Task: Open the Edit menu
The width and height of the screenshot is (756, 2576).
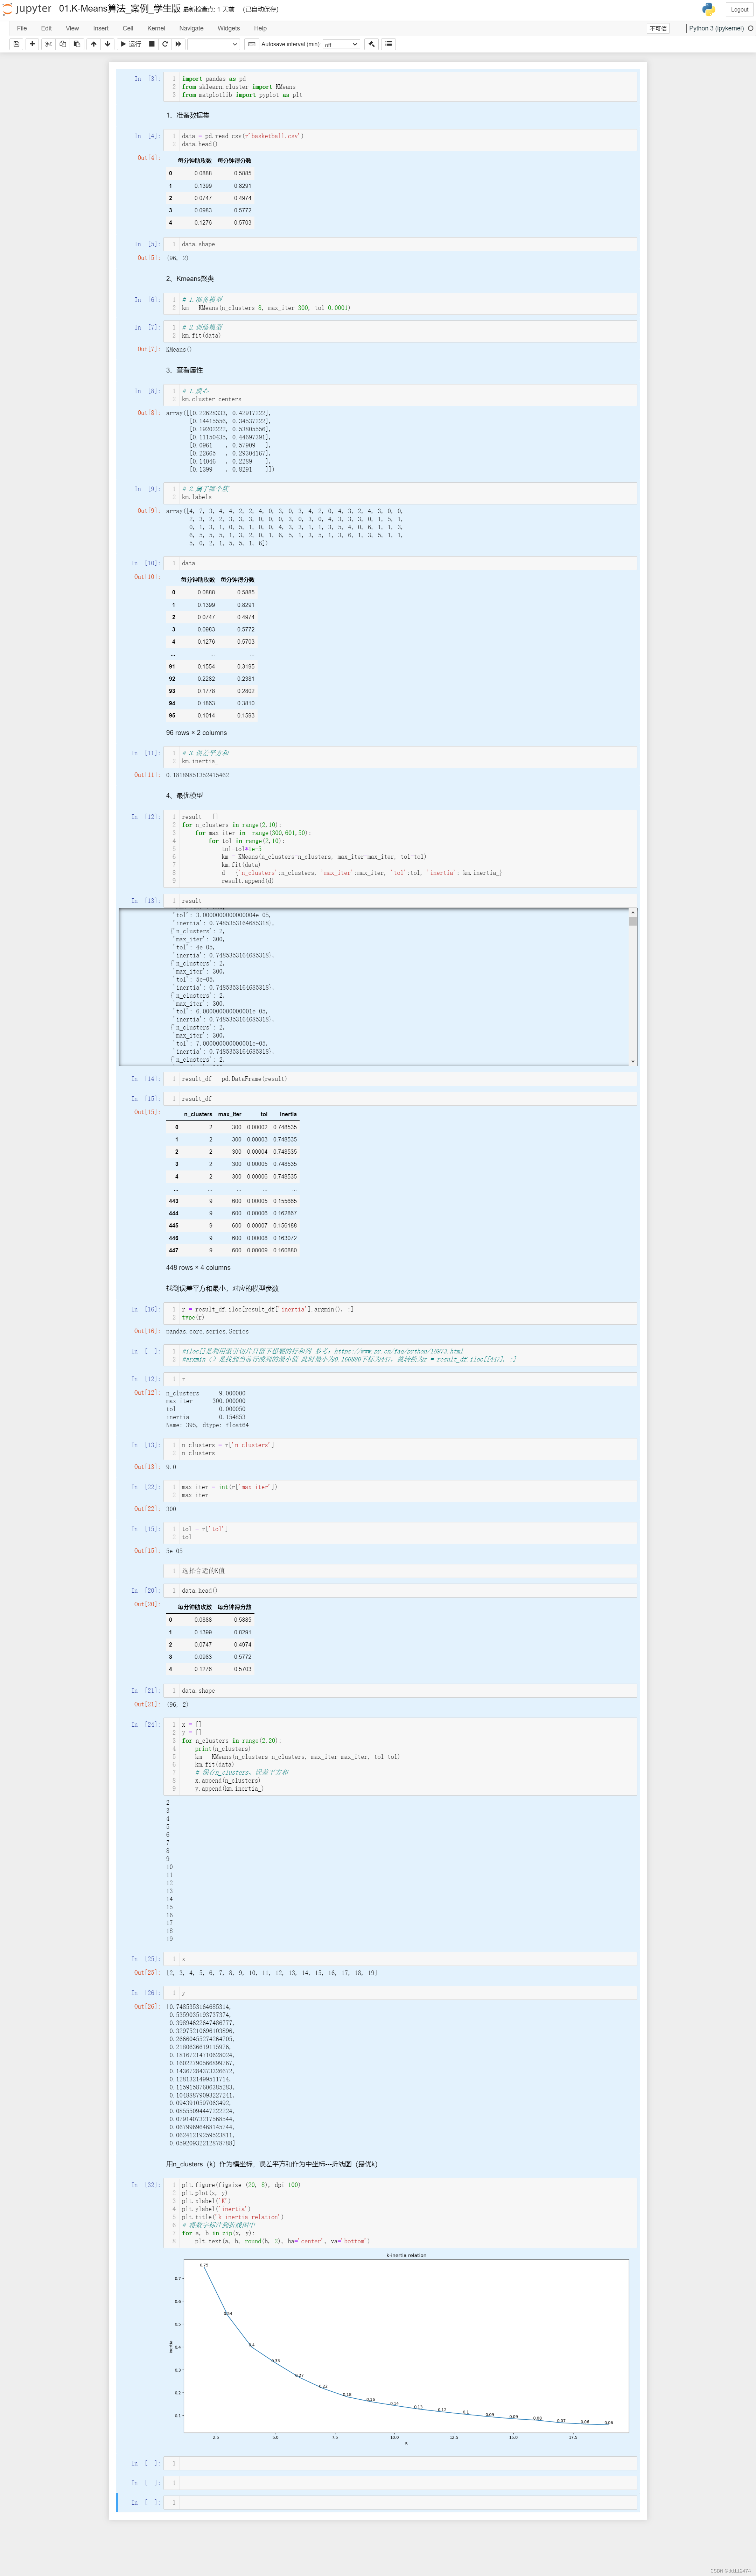Action: [x=46, y=28]
